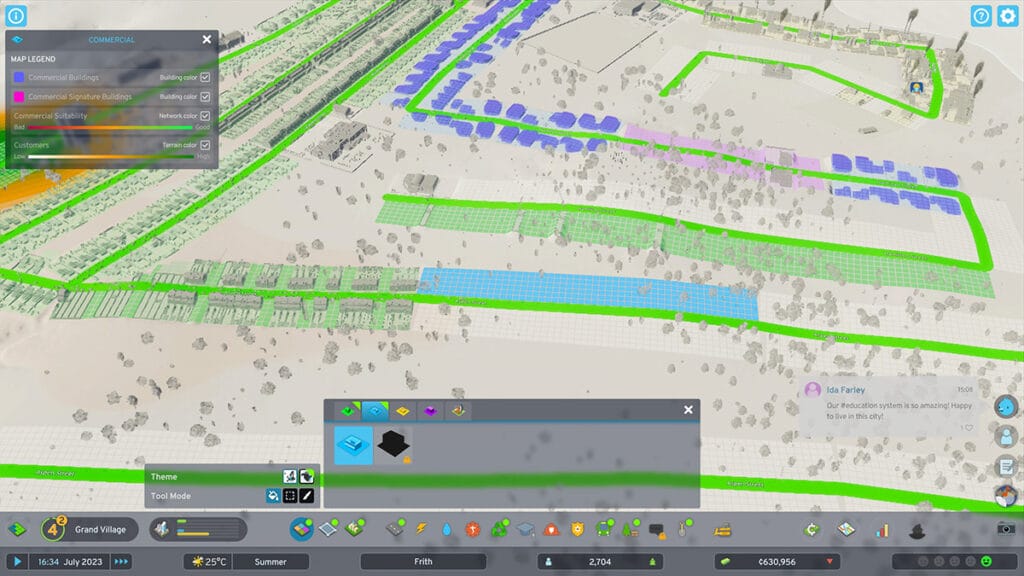Image resolution: width=1024 pixels, height=576 pixels.
Task: Click the fast-forward arrows beside the date
Action: coord(121,562)
